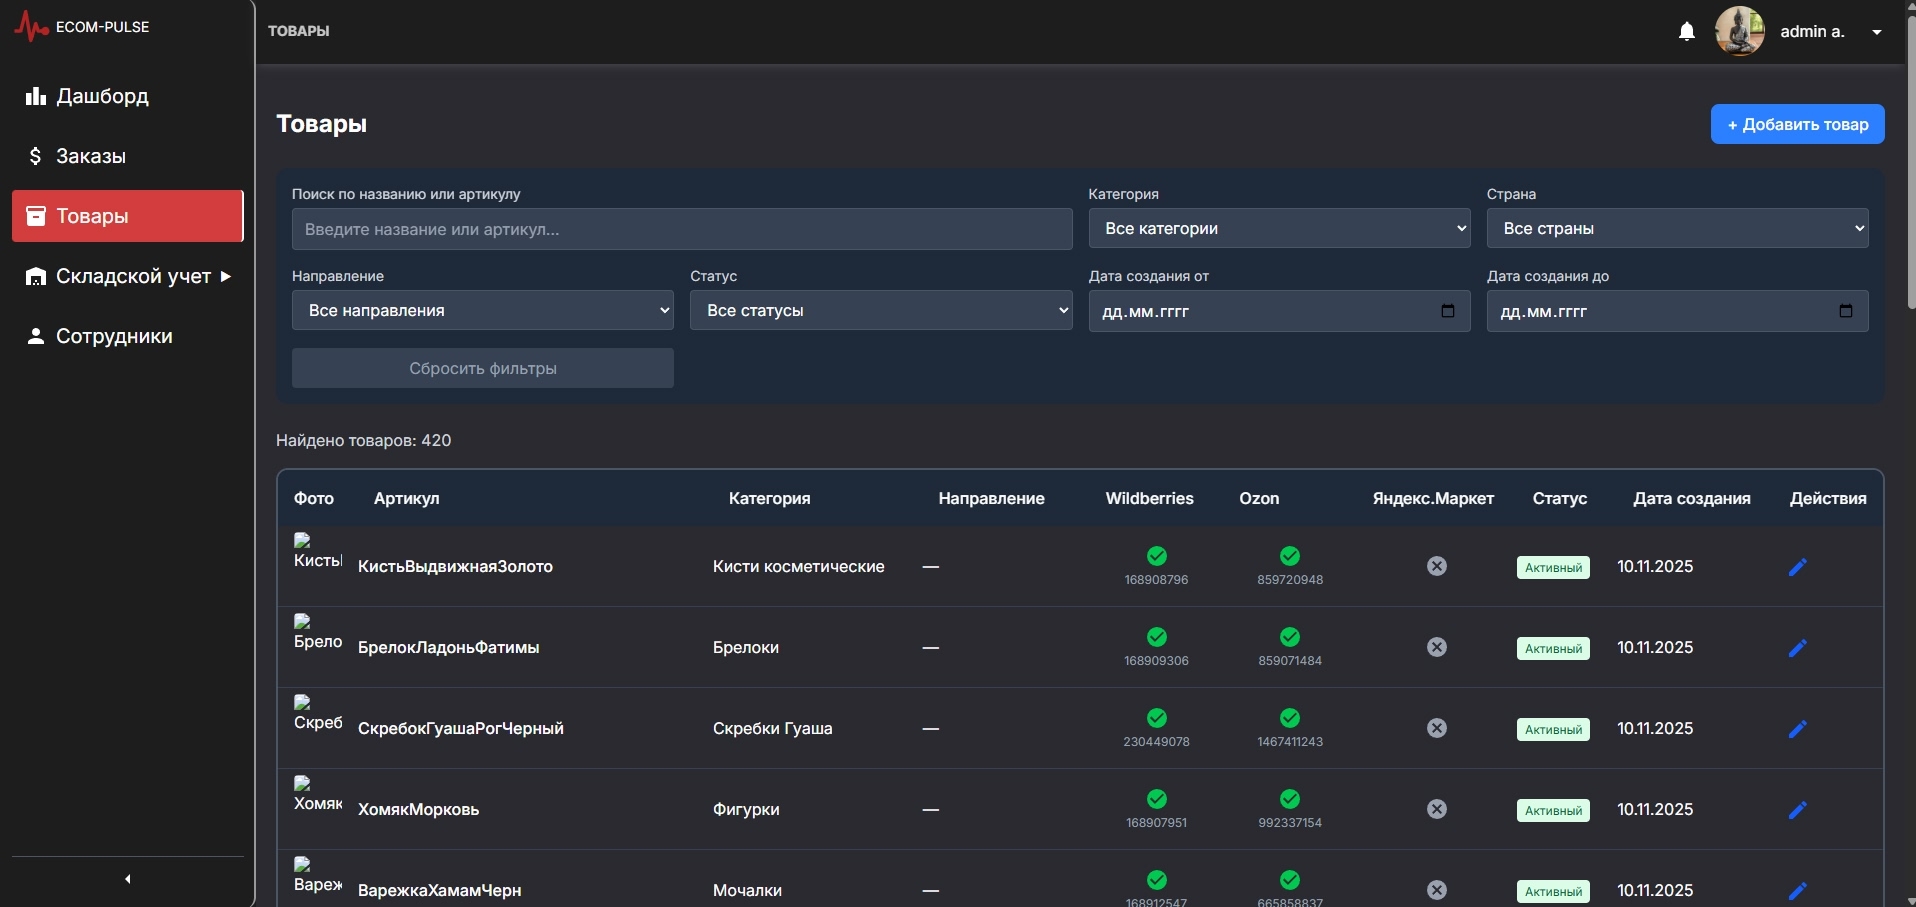Click edit pencil for ХомякМорковь row
1916x907 pixels.
tap(1797, 810)
